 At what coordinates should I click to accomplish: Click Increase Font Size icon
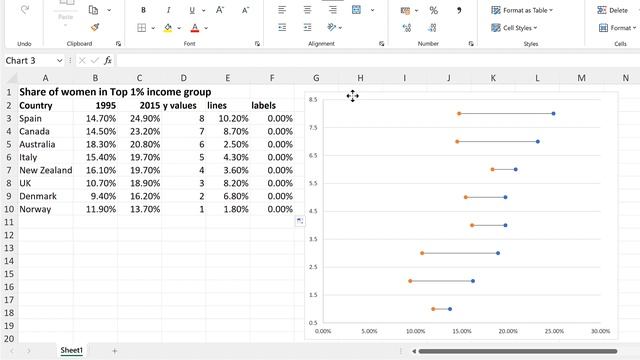pos(220,10)
